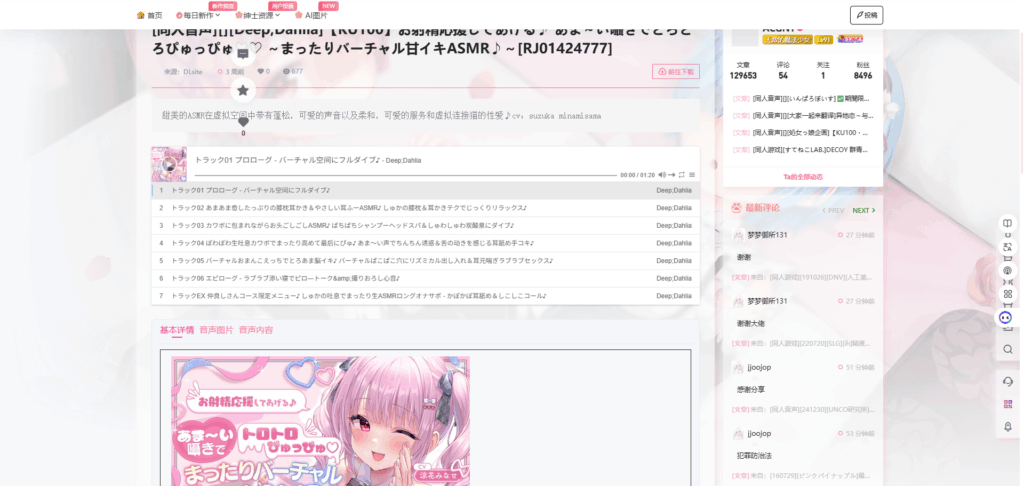Screen dimensions: 1024x486
Task: Go to 首页 home in top navigation
Action: click(x=150, y=15)
